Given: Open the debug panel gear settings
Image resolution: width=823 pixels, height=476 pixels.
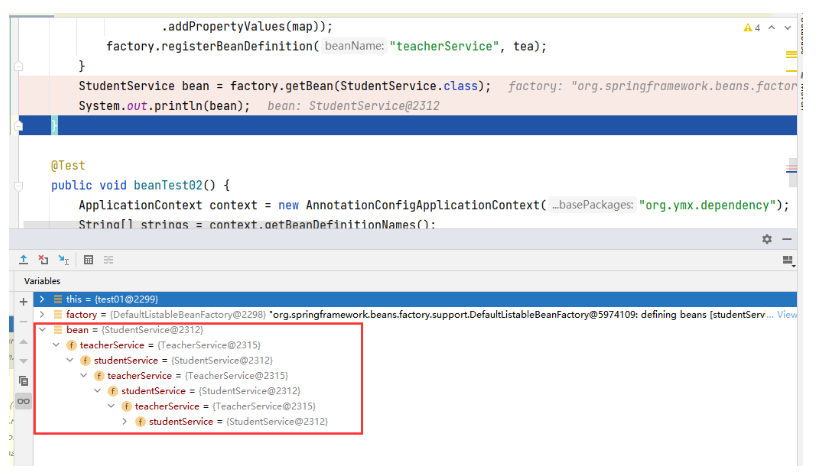Looking at the screenshot, I should pyautogui.click(x=767, y=239).
